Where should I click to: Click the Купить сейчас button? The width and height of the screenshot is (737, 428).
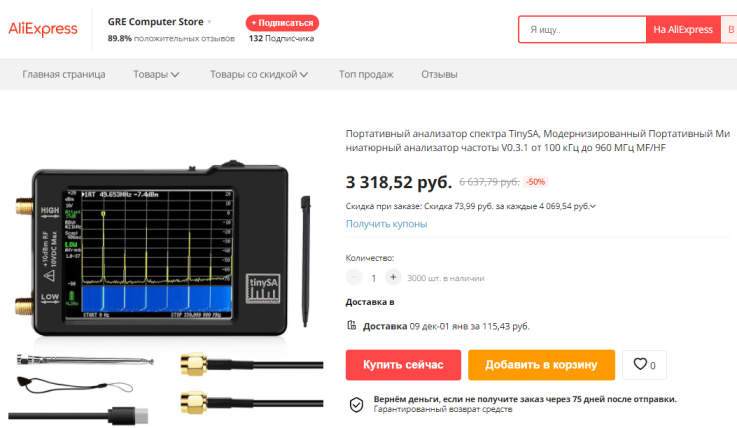403,365
